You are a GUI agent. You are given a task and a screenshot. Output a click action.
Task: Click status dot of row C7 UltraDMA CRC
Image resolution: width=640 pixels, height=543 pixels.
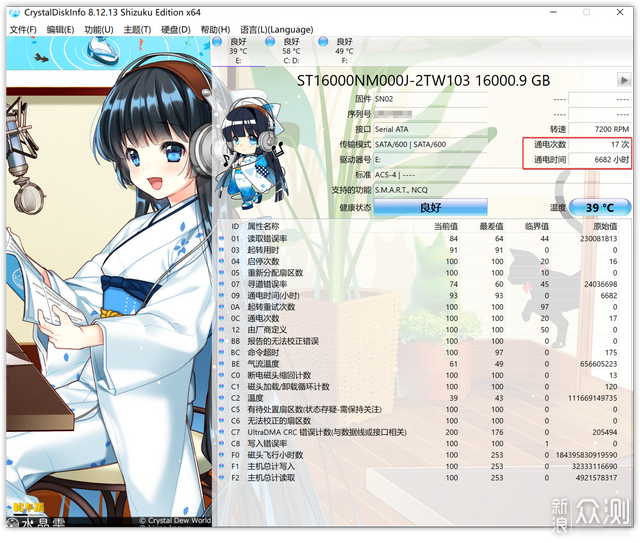tap(222, 432)
